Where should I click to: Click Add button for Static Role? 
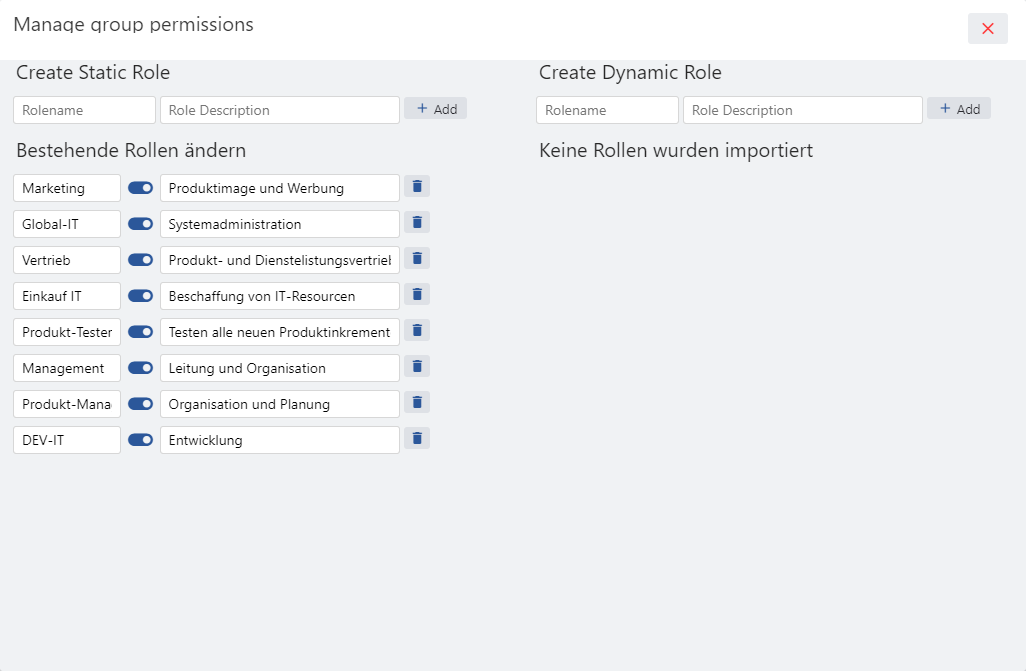[x=436, y=109]
